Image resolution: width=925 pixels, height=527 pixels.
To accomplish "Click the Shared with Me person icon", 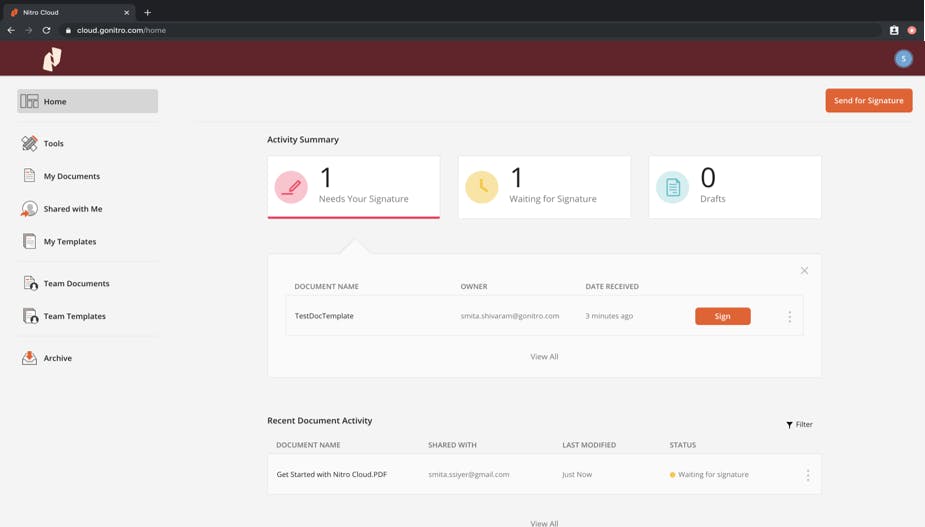I will 29,209.
